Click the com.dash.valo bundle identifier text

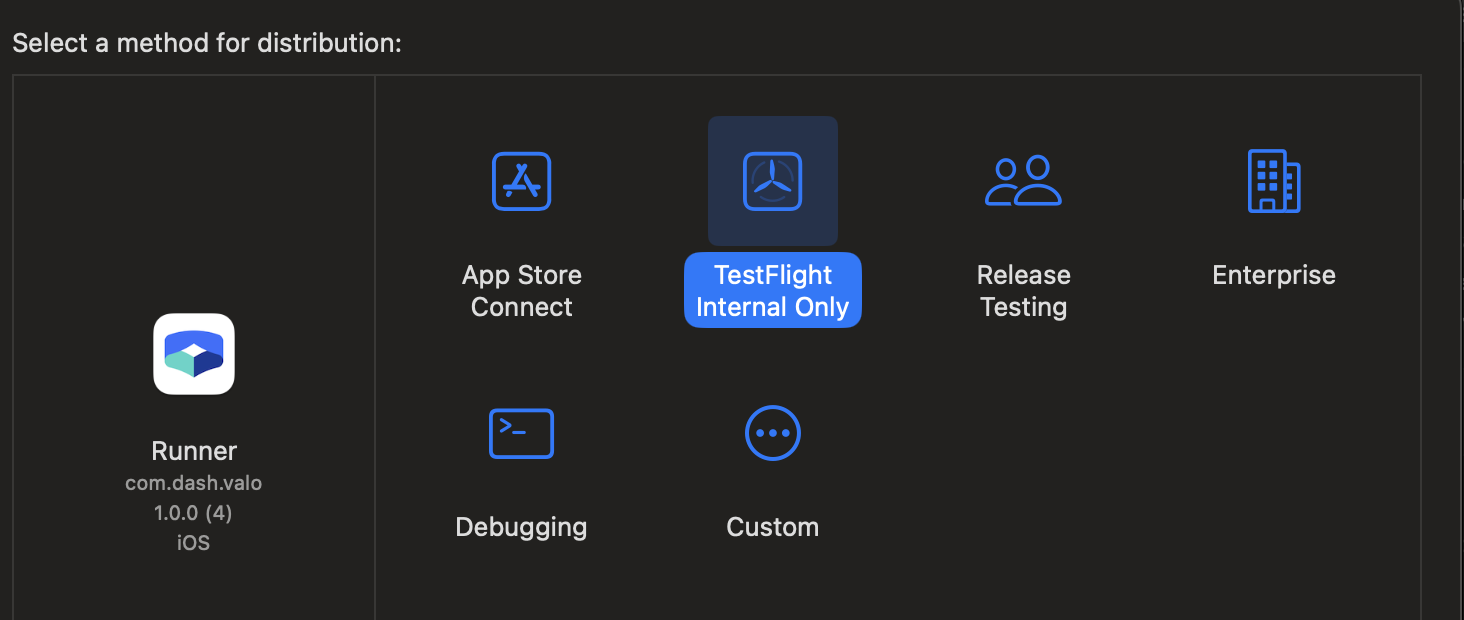point(193,482)
